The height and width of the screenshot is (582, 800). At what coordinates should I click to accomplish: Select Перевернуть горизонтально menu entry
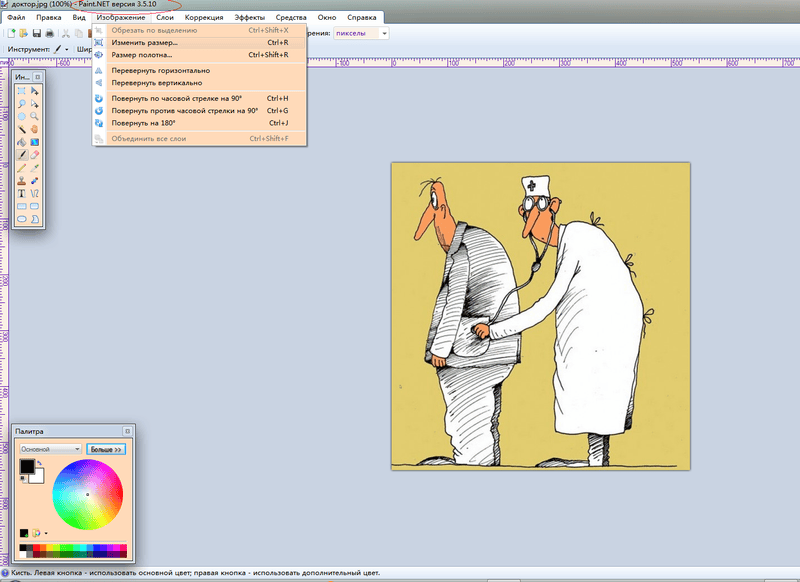(160, 71)
